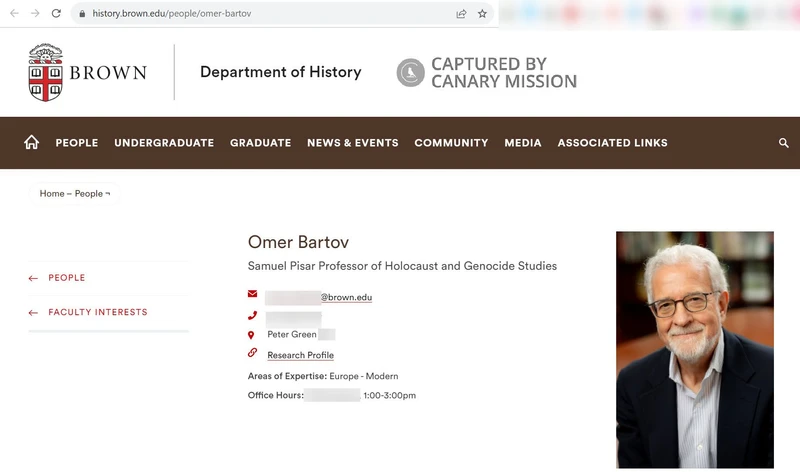Click the Omer Bartov portrait photo

pos(694,350)
